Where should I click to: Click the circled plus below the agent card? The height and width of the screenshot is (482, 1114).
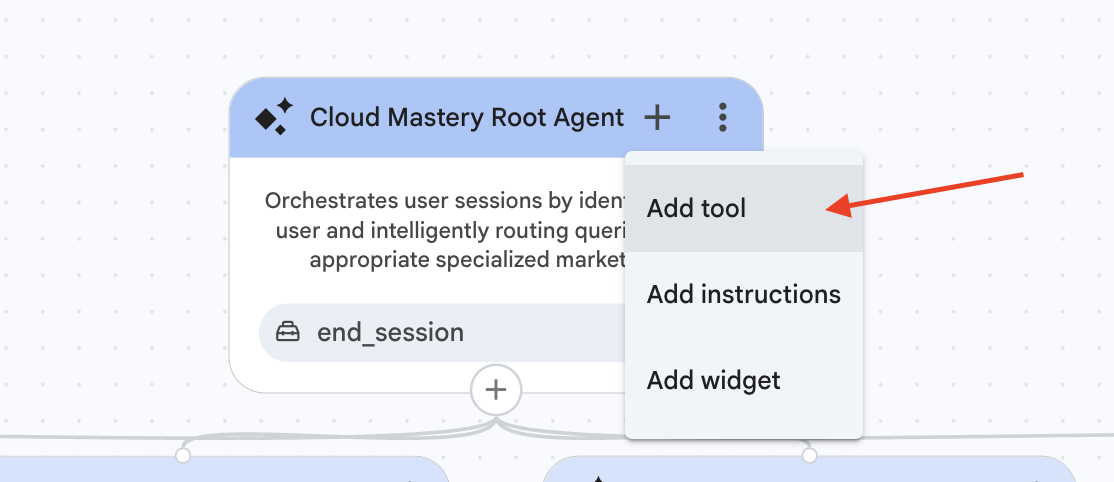(x=496, y=390)
